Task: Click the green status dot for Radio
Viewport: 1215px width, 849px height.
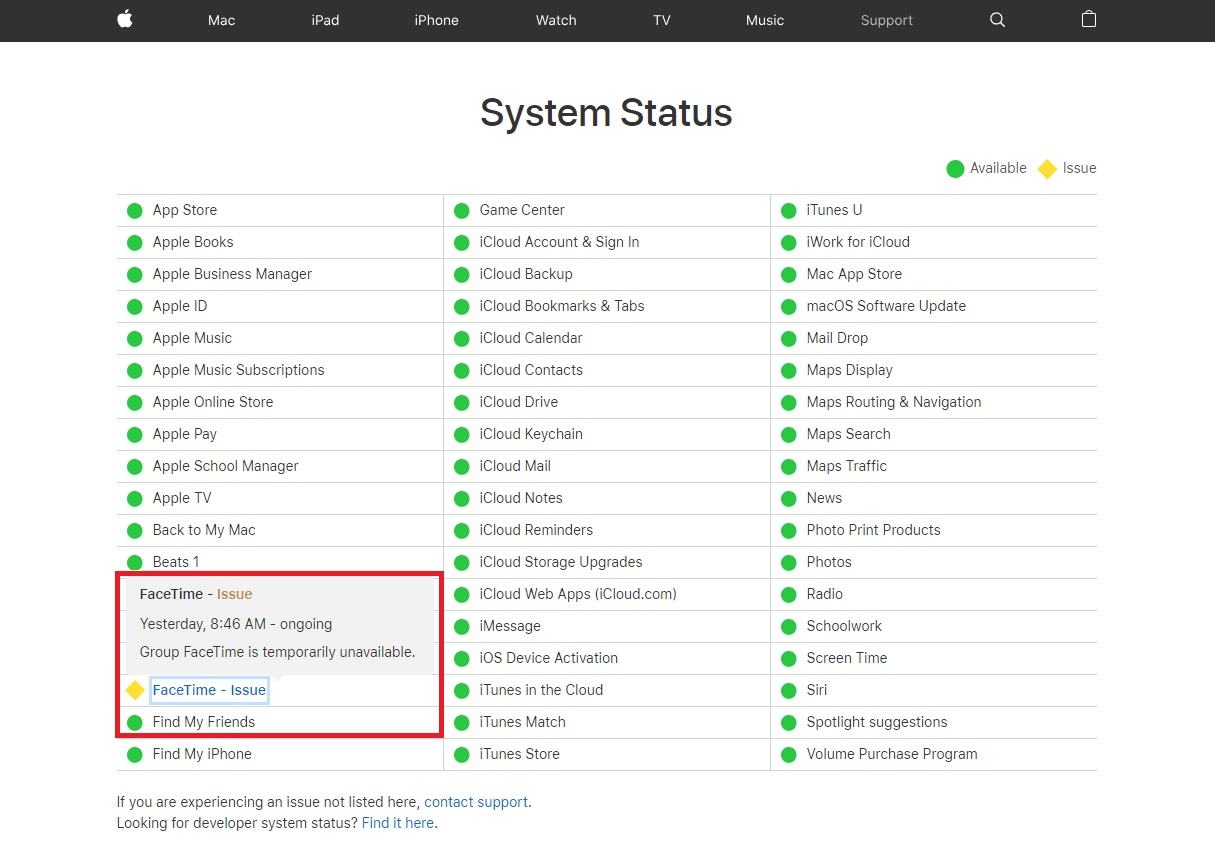Action: click(x=789, y=594)
